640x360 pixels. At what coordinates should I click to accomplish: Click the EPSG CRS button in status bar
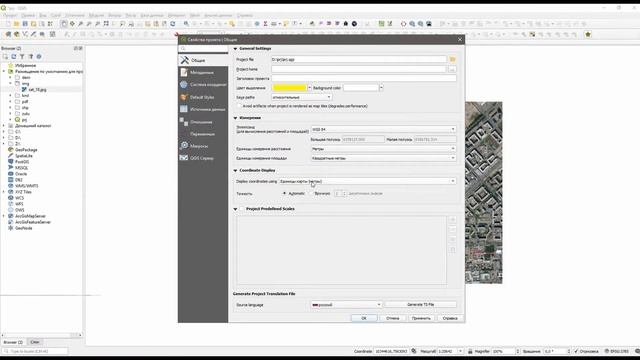click(618, 351)
